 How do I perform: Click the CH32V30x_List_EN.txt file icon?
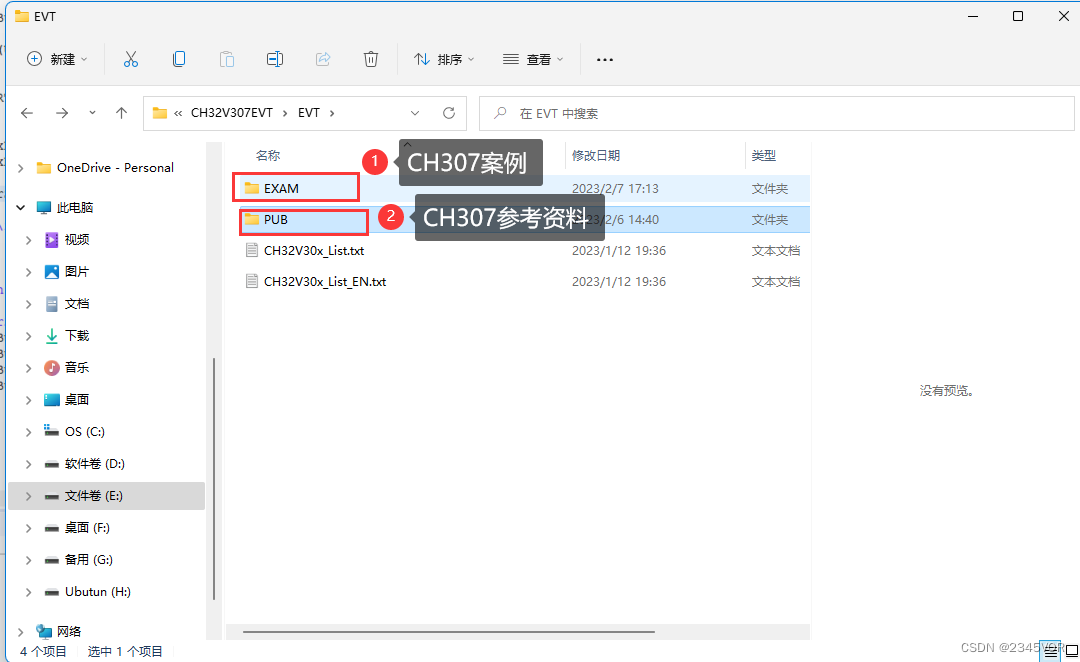pyautogui.click(x=251, y=281)
